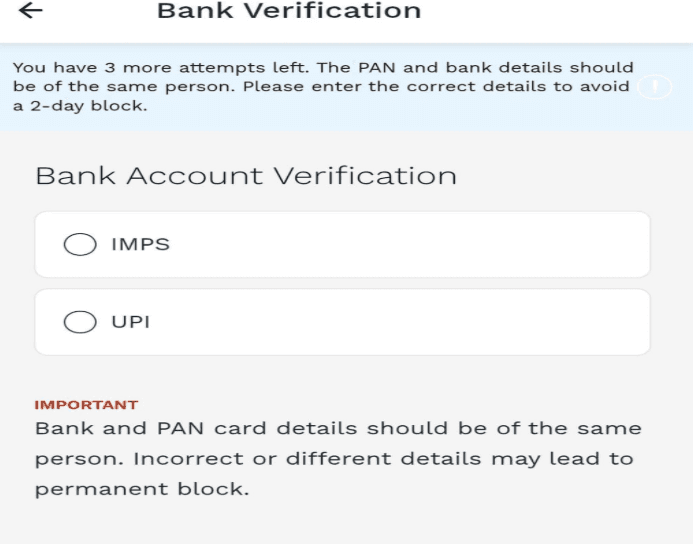
Task: Click the 'permanent block' warning text
Action: point(142,489)
